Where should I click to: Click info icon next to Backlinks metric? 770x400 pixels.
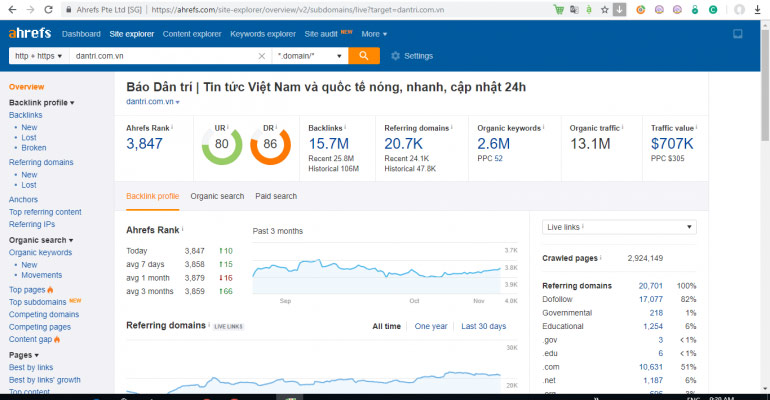[345, 127]
